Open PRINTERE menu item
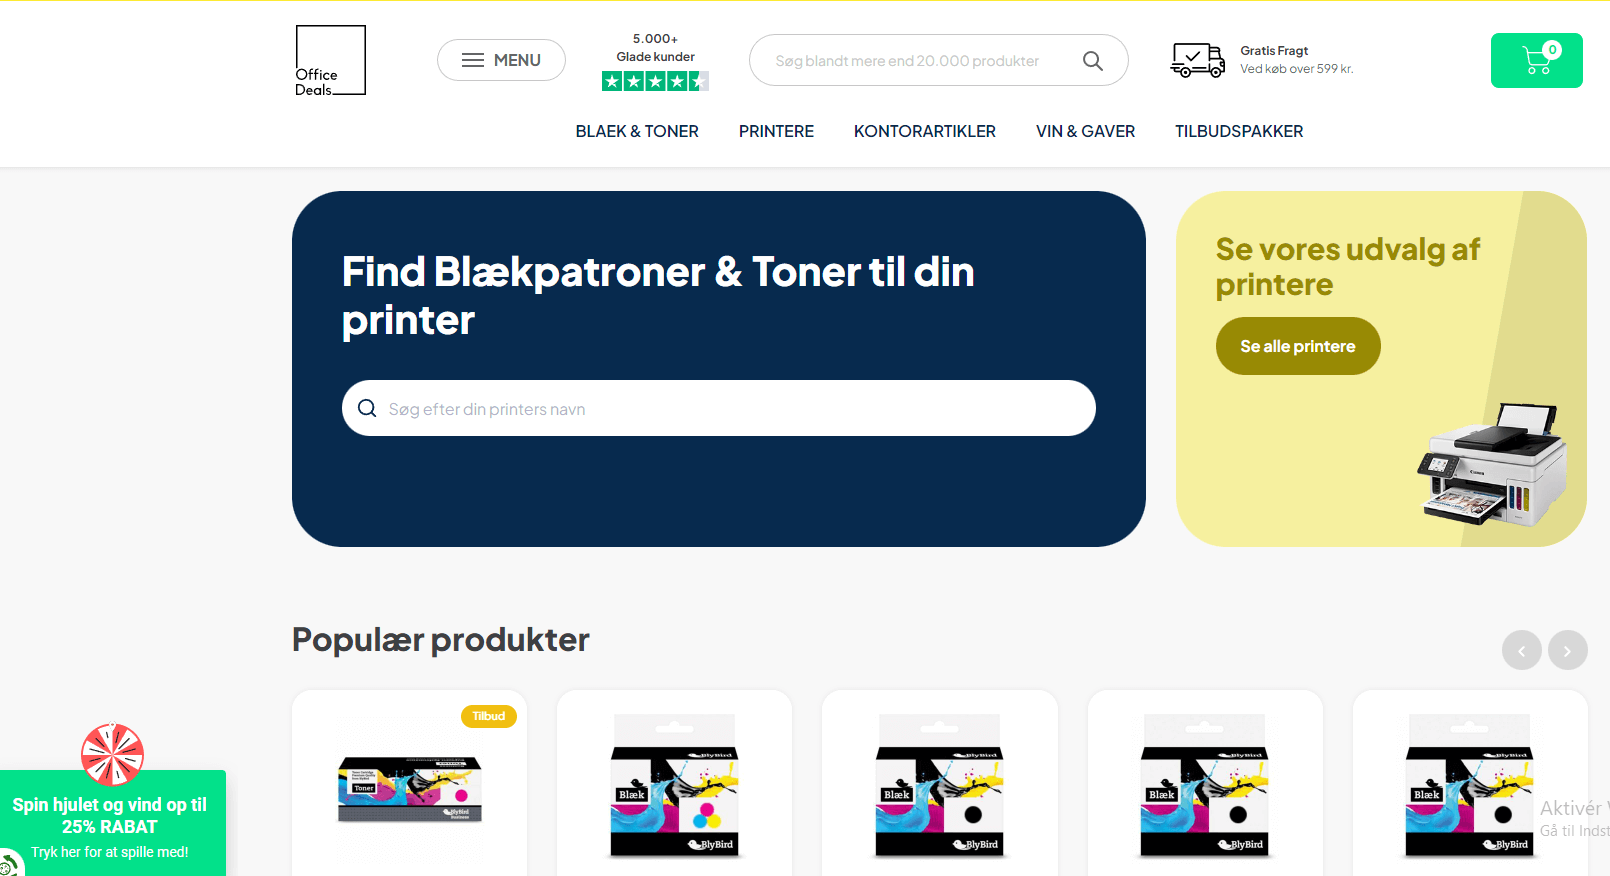Screen dimensions: 1610x876 pyautogui.click(x=776, y=131)
